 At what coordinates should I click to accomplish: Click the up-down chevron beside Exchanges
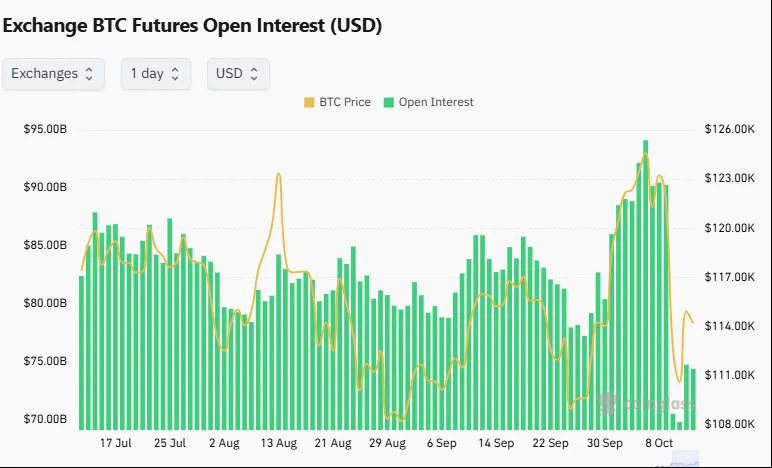[89, 74]
